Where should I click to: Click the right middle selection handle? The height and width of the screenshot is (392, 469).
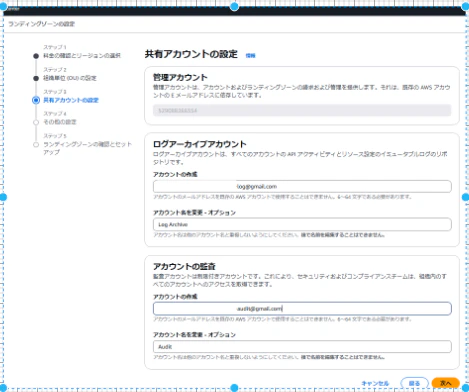point(466,197)
